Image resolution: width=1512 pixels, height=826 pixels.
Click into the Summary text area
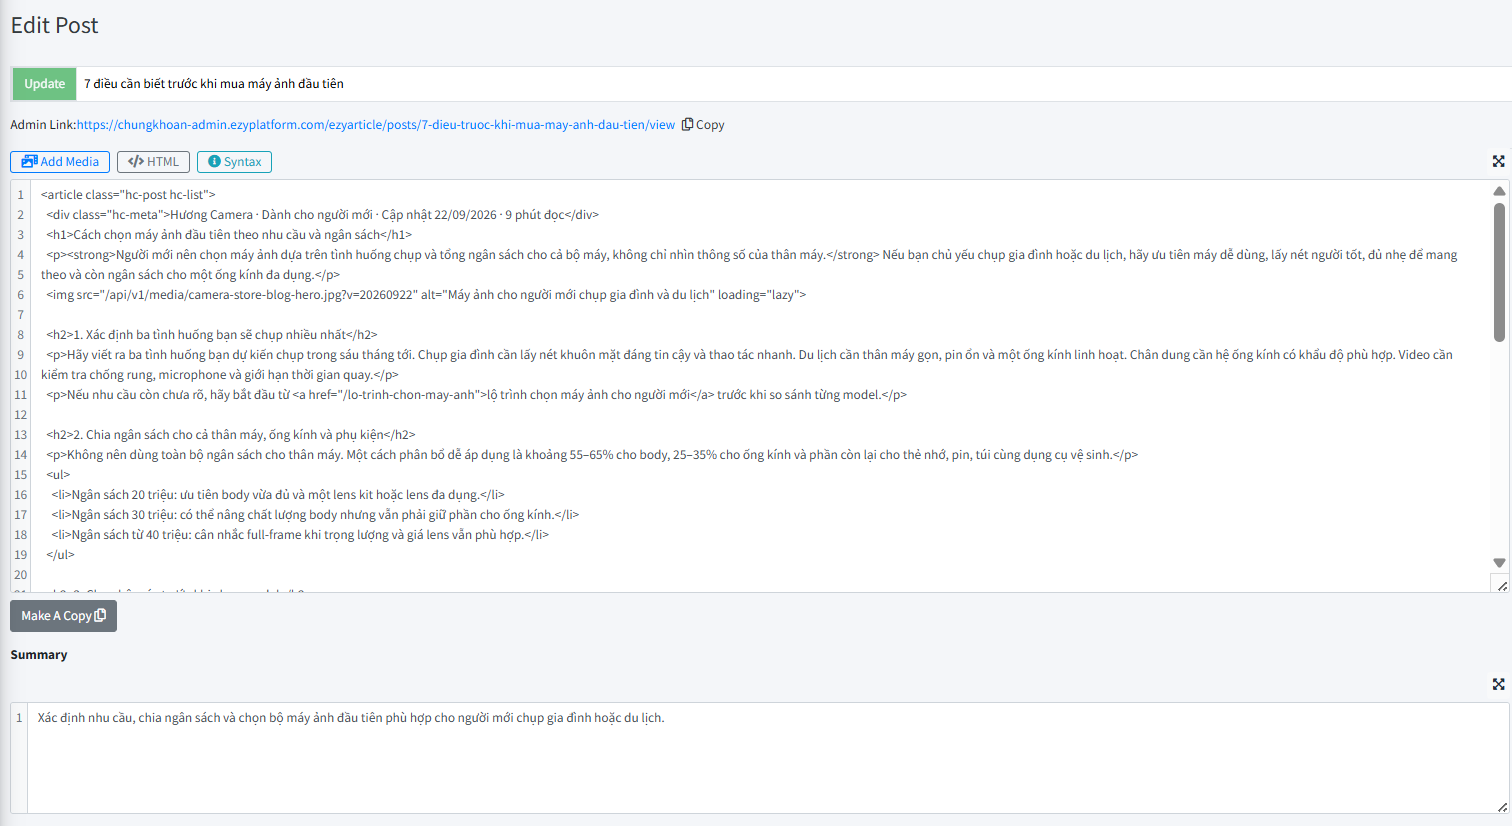pyautogui.click(x=767, y=758)
